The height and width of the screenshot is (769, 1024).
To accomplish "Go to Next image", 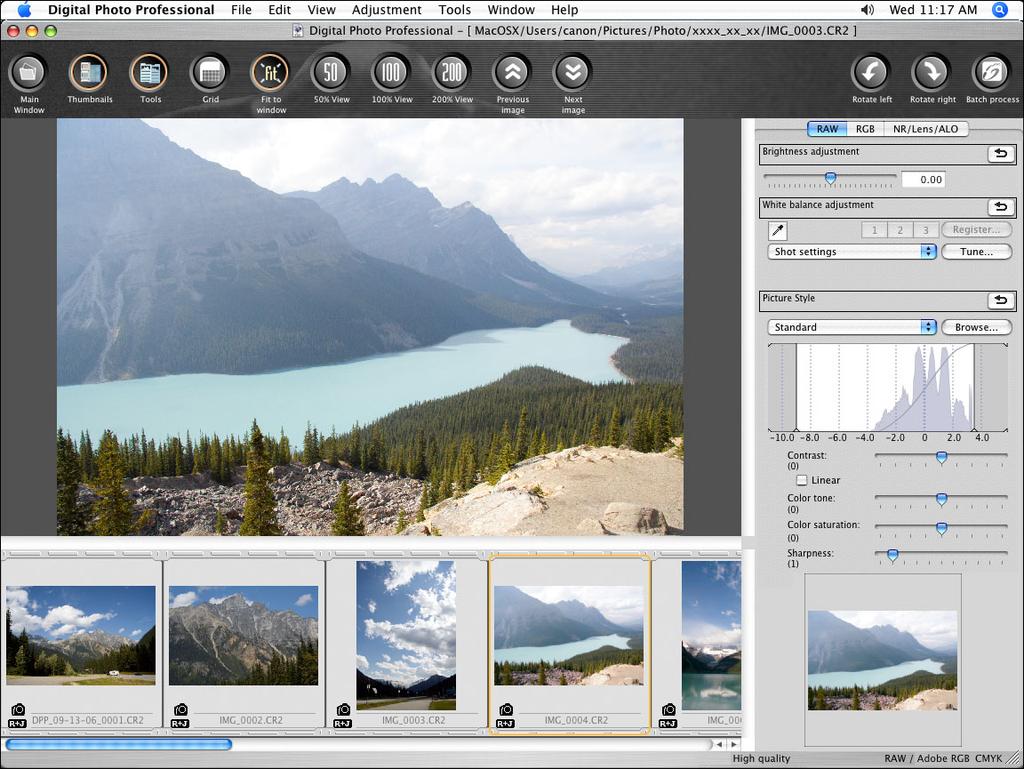I will click(573, 72).
